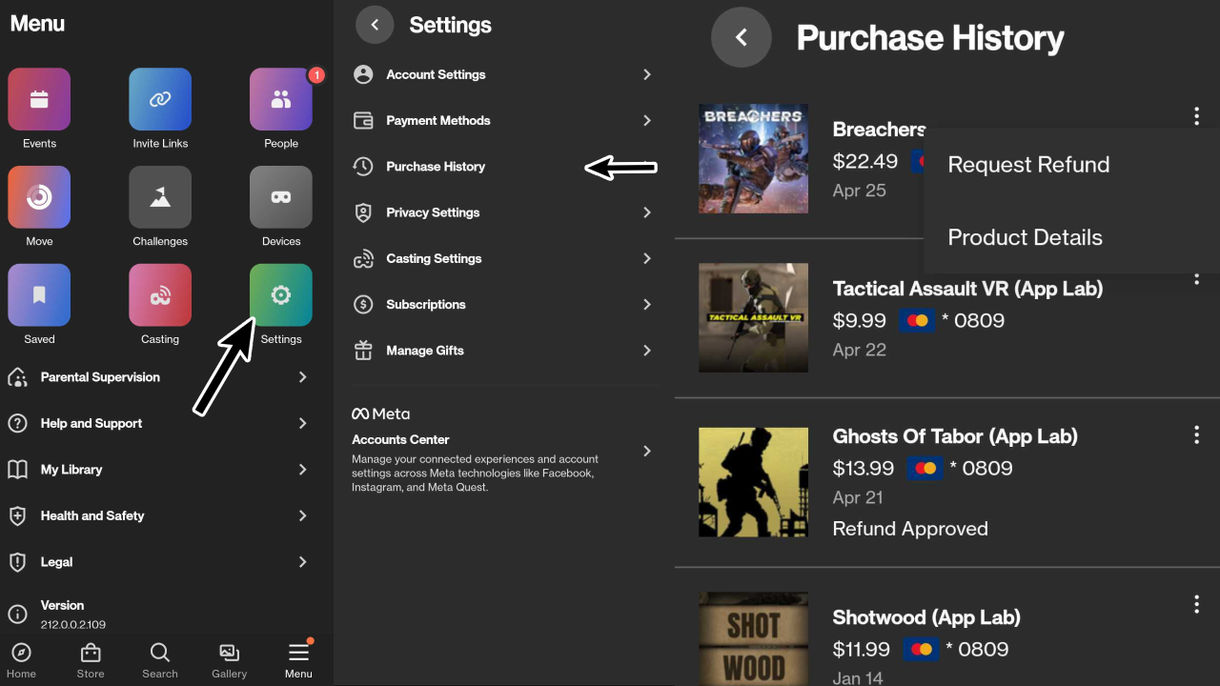Open the Saved bookmark tile
1220x686 pixels.
pos(39,295)
